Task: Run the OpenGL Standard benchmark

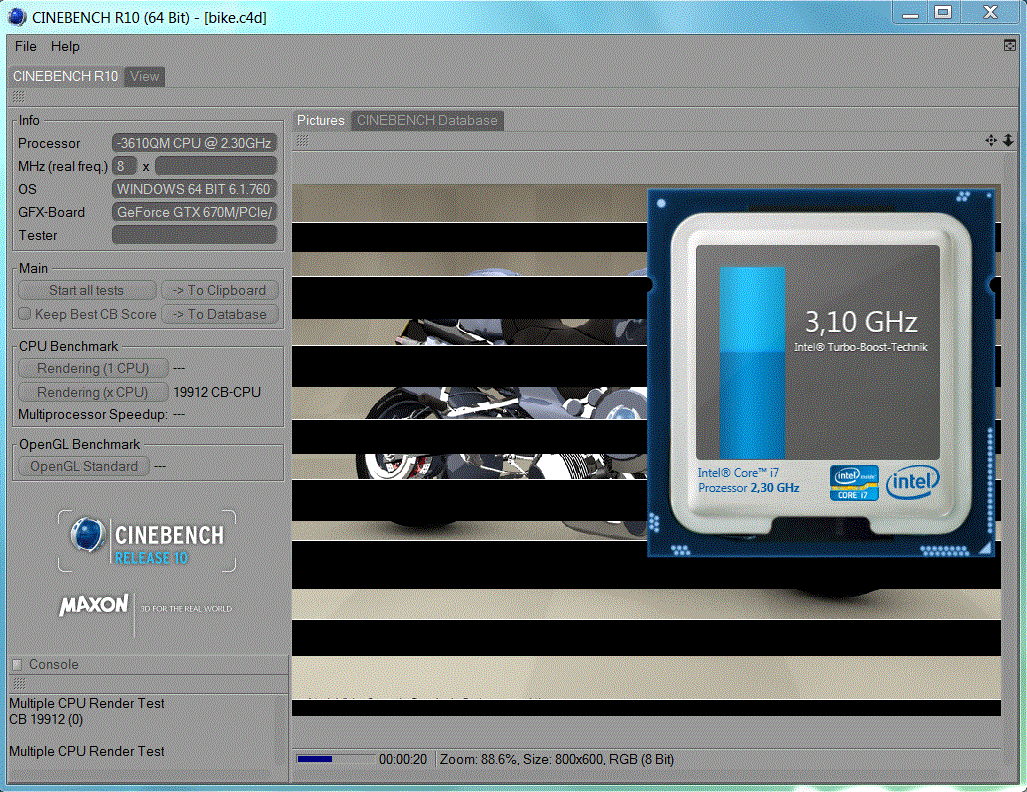Action: [84, 466]
